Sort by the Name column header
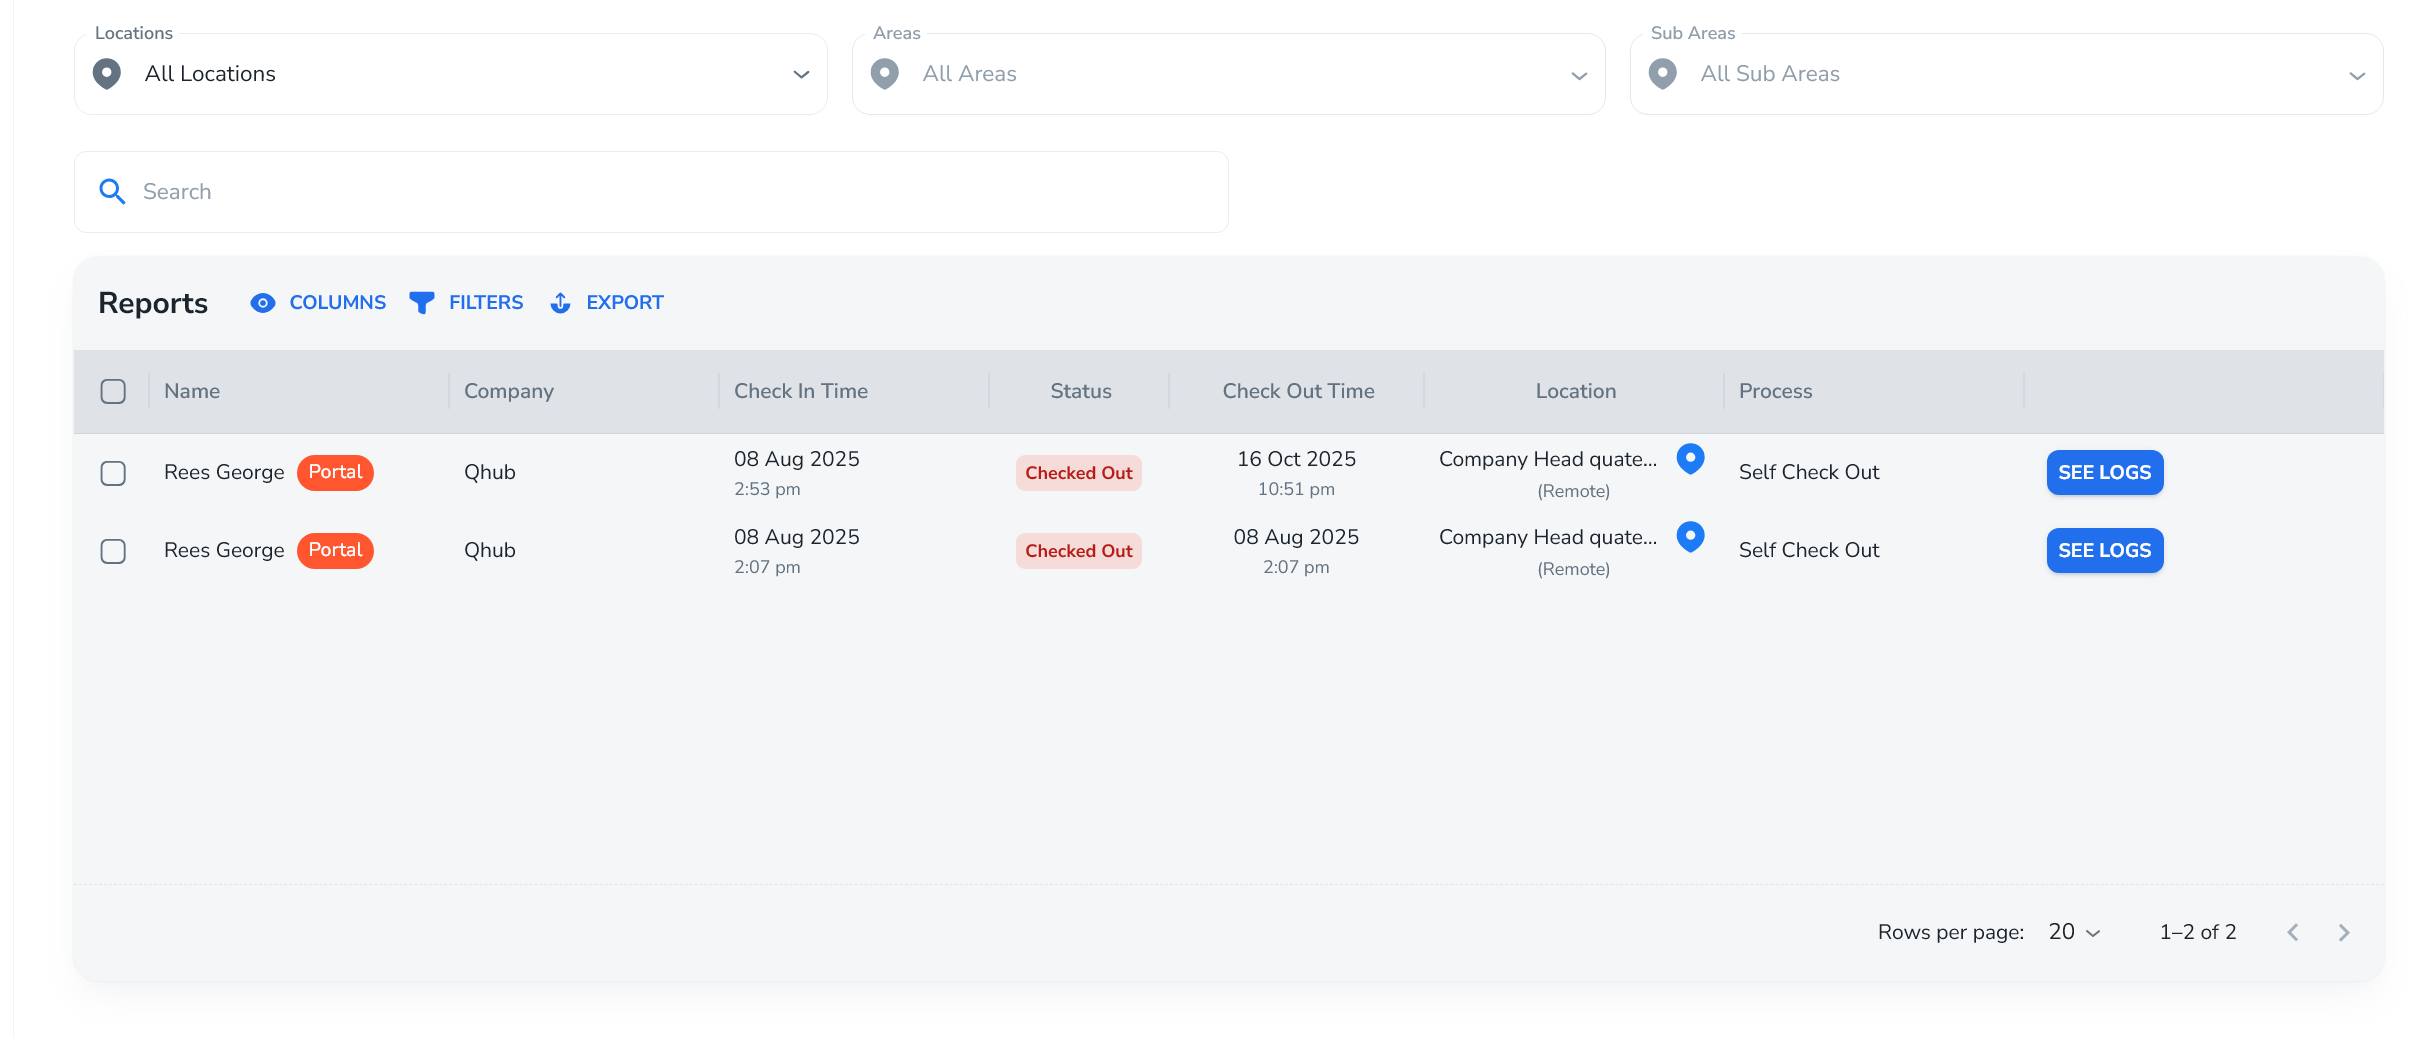2422x1038 pixels. (x=192, y=391)
